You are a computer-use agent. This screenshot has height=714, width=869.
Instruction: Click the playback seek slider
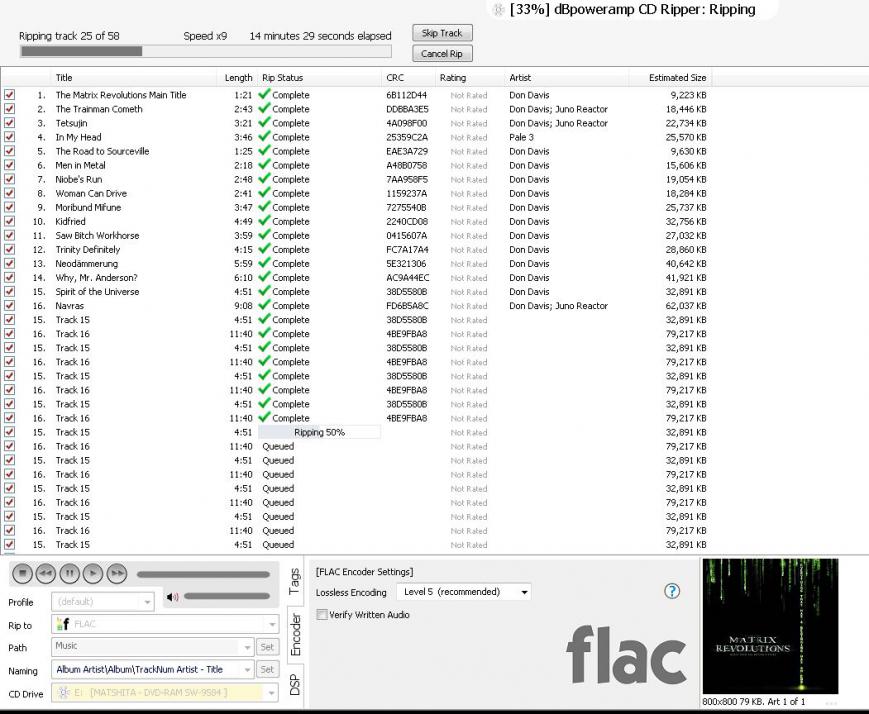point(203,574)
